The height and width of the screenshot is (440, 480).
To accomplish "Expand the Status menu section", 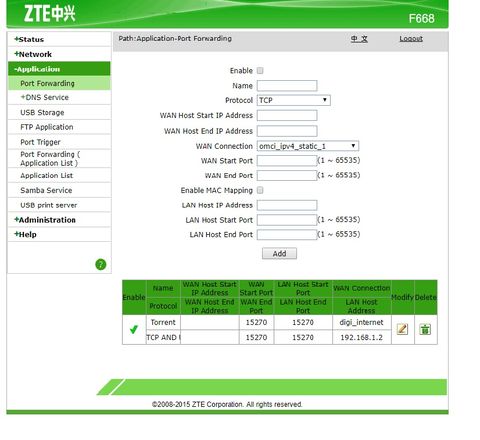I will [29, 39].
